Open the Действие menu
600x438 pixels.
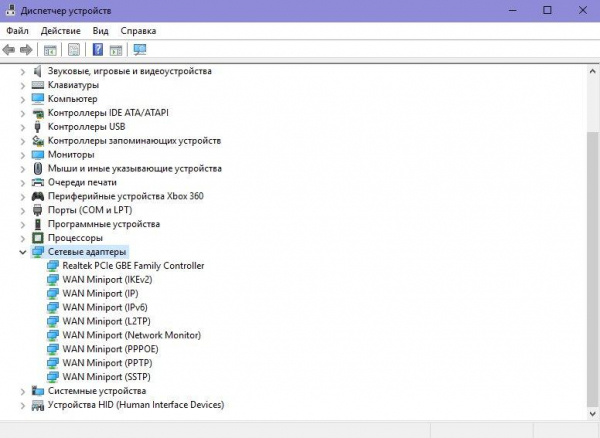(61, 31)
